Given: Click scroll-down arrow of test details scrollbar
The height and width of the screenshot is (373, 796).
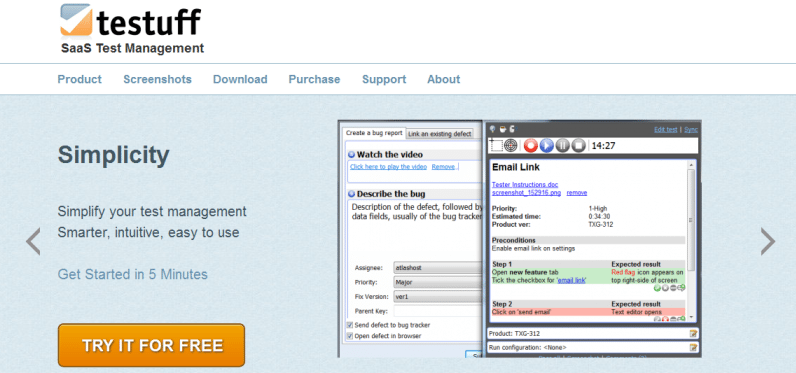Looking at the screenshot, I should tap(691, 317).
